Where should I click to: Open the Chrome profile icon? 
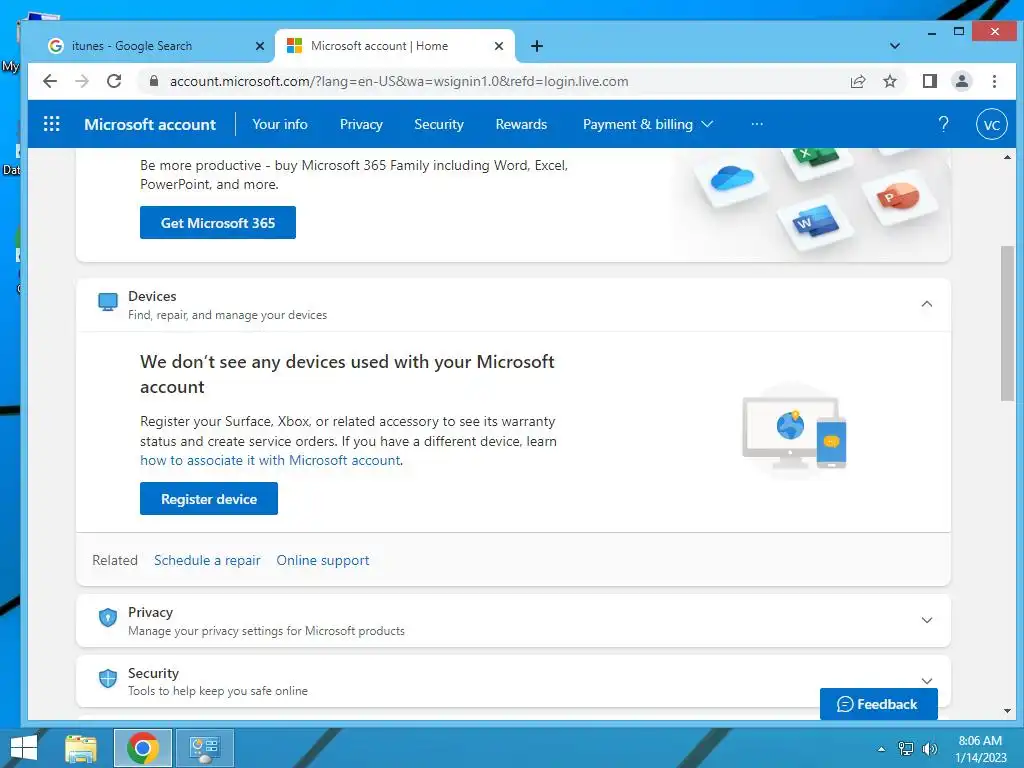coord(961,81)
